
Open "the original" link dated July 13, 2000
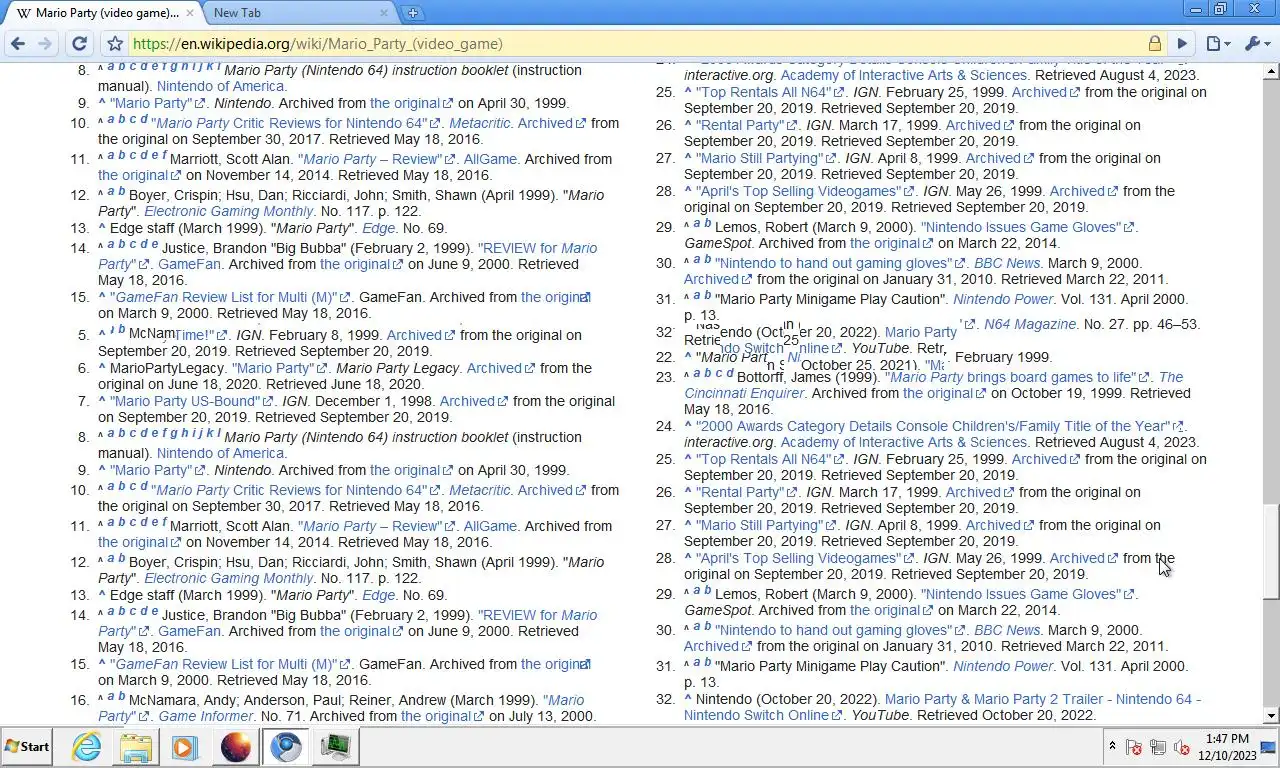pyautogui.click(x=436, y=716)
